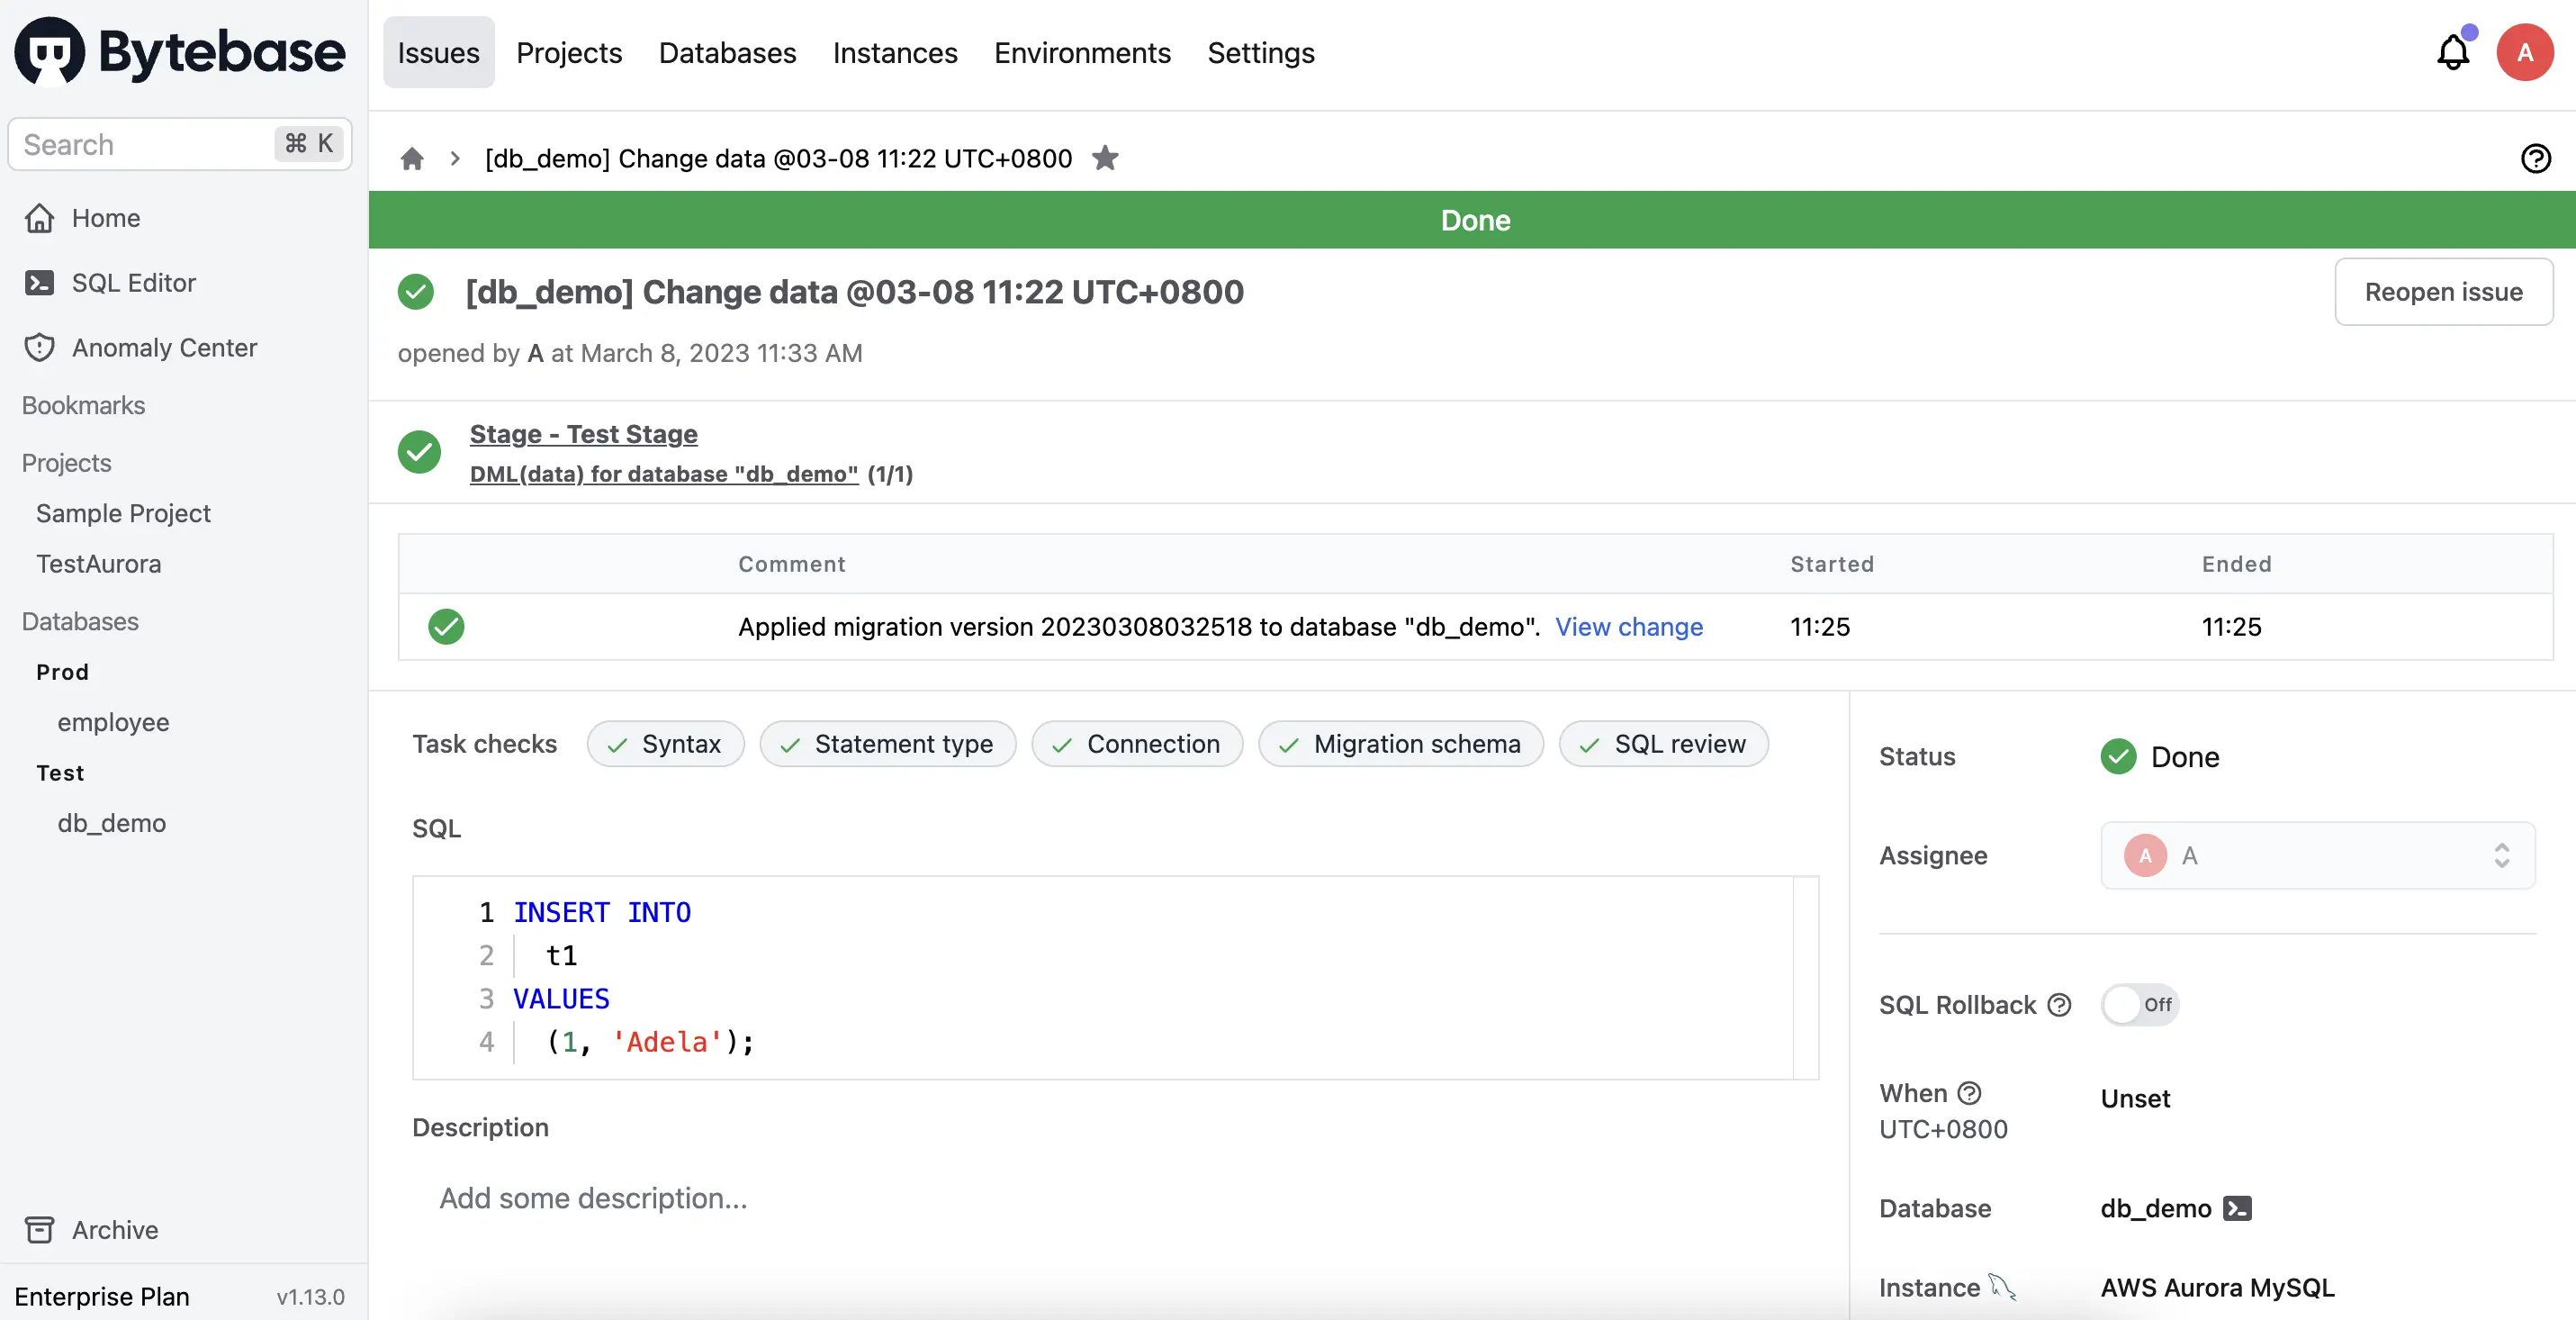Open db_demo in SQL Editor via terminal icon

2237,1208
